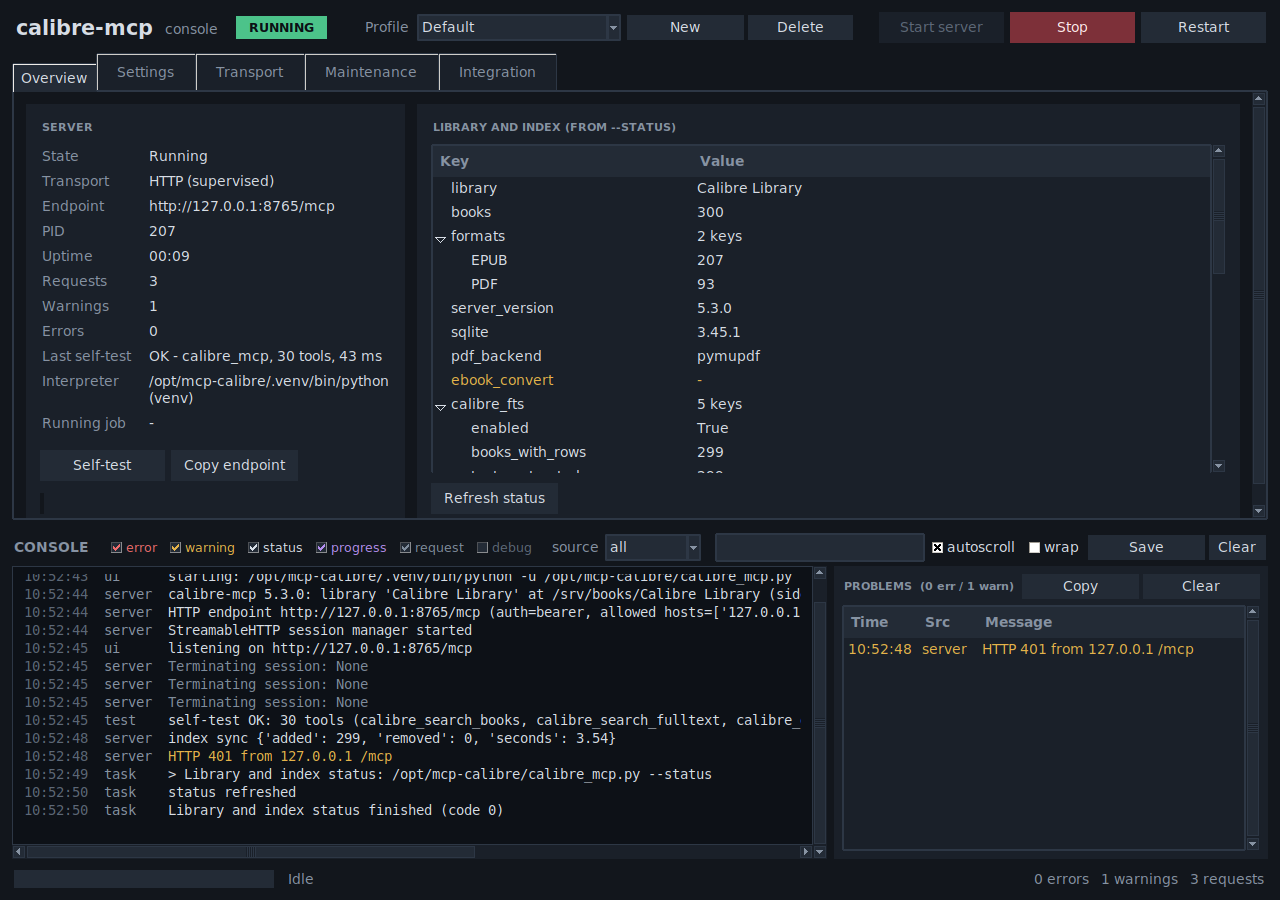Sort problems by Time column header

(880, 622)
